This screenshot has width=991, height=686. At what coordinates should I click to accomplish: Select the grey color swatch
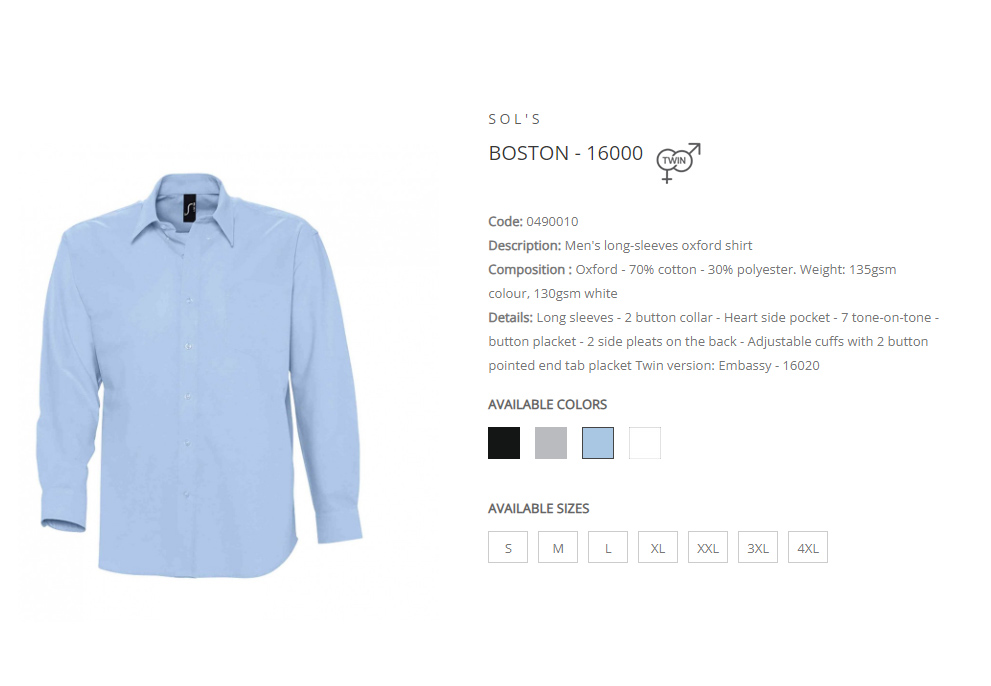click(x=550, y=443)
